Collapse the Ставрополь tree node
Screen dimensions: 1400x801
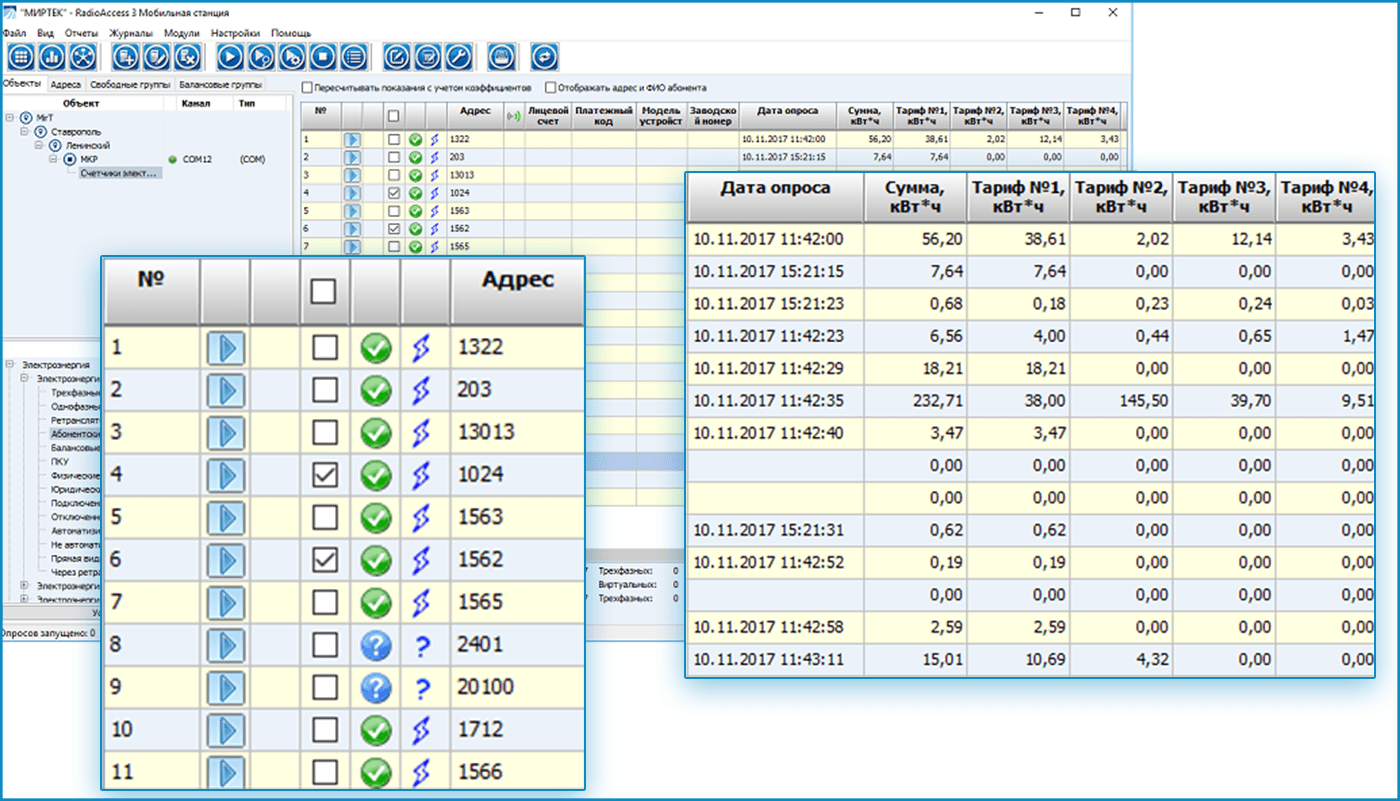tap(24, 131)
